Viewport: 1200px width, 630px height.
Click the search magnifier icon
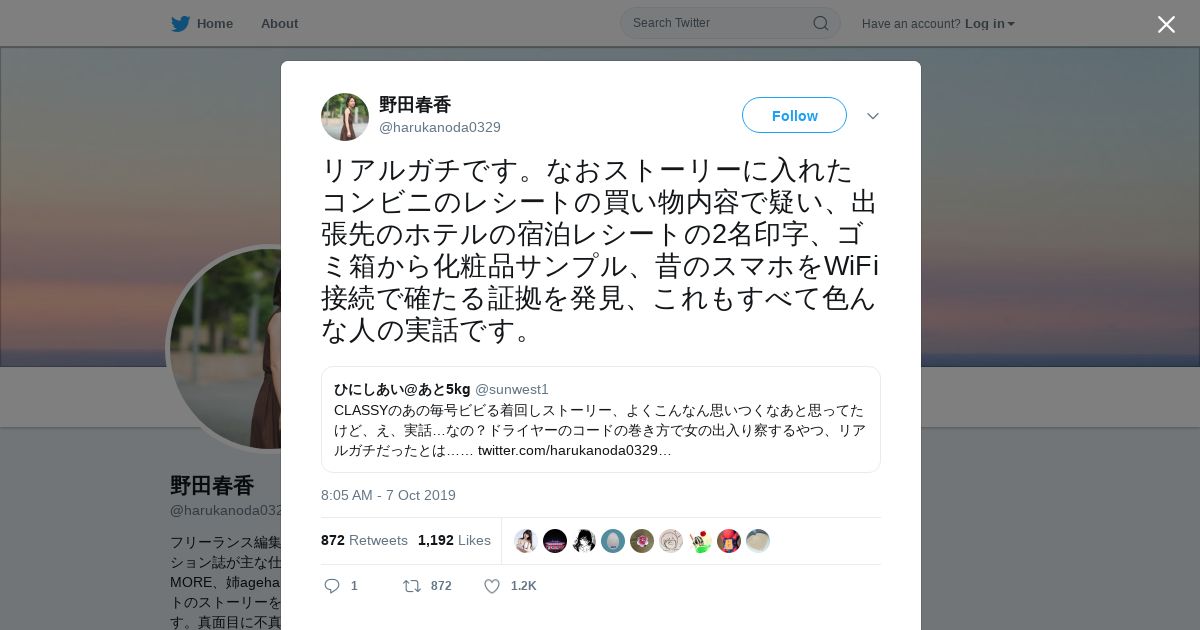tap(820, 23)
